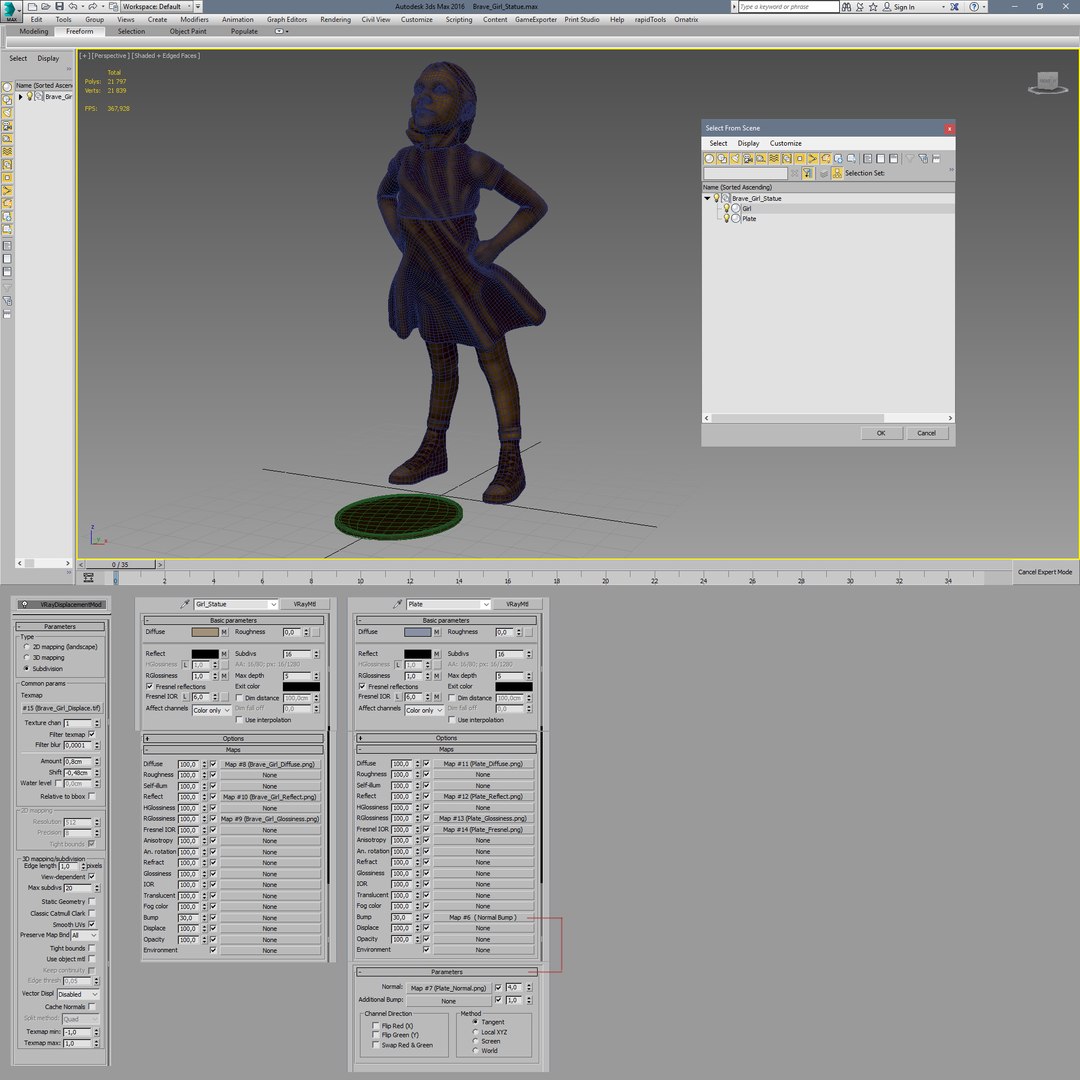This screenshot has width=1080, height=1080.
Task: Click the Undo arrow icon
Action: click(72, 6)
